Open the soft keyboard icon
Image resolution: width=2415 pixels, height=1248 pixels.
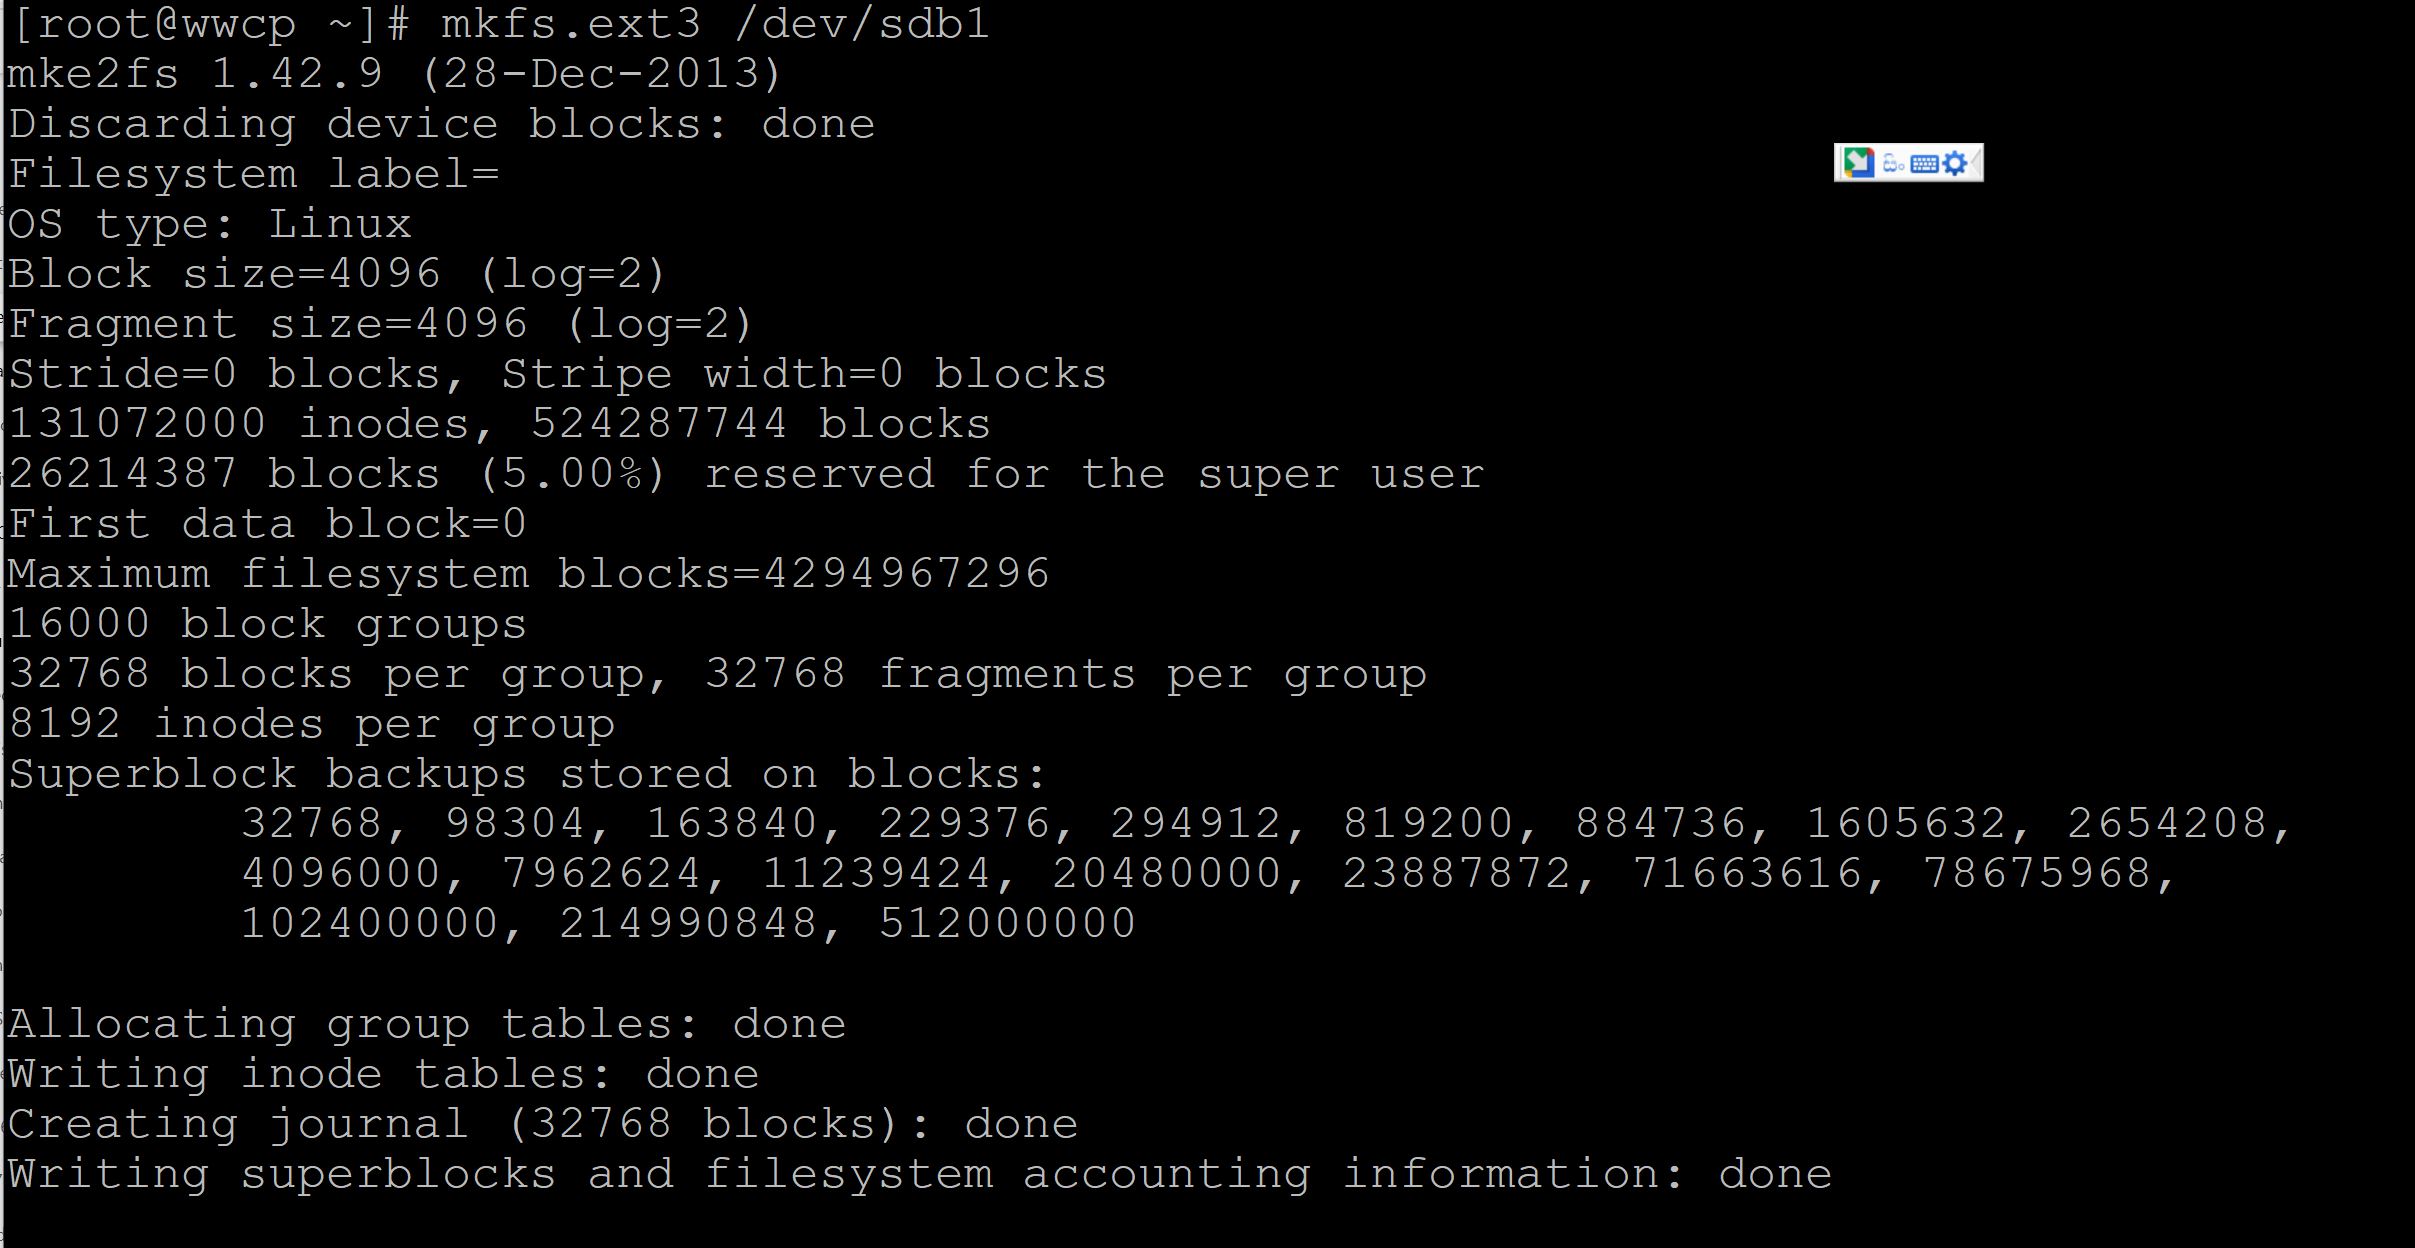coord(1925,164)
